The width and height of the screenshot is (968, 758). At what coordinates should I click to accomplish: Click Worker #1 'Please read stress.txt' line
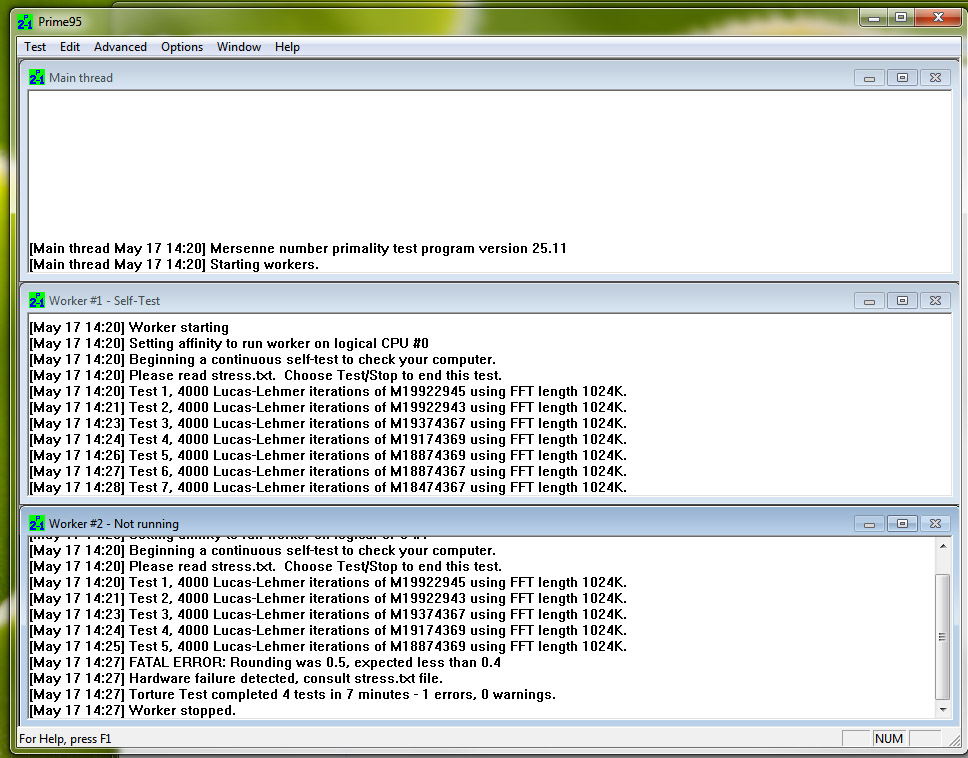(x=265, y=375)
